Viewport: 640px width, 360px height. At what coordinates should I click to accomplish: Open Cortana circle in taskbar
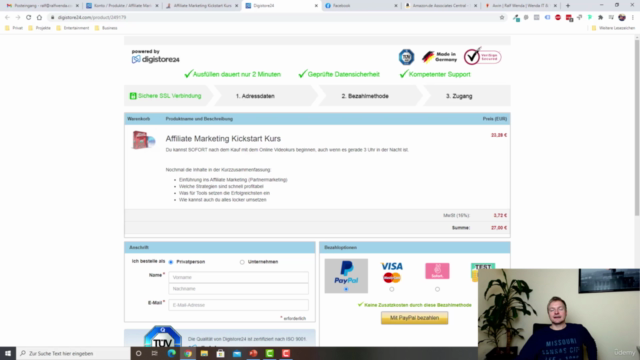[x=138, y=353]
